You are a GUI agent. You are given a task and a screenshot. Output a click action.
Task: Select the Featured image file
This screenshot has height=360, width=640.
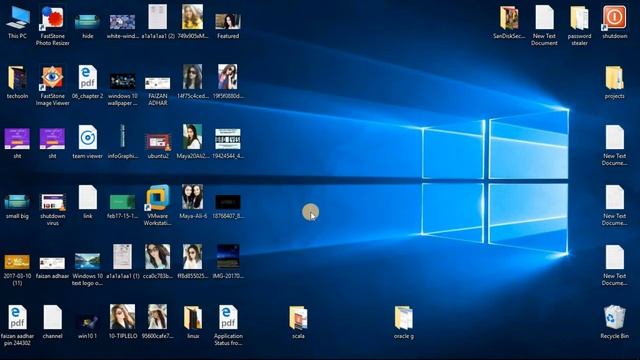pyautogui.click(x=228, y=21)
